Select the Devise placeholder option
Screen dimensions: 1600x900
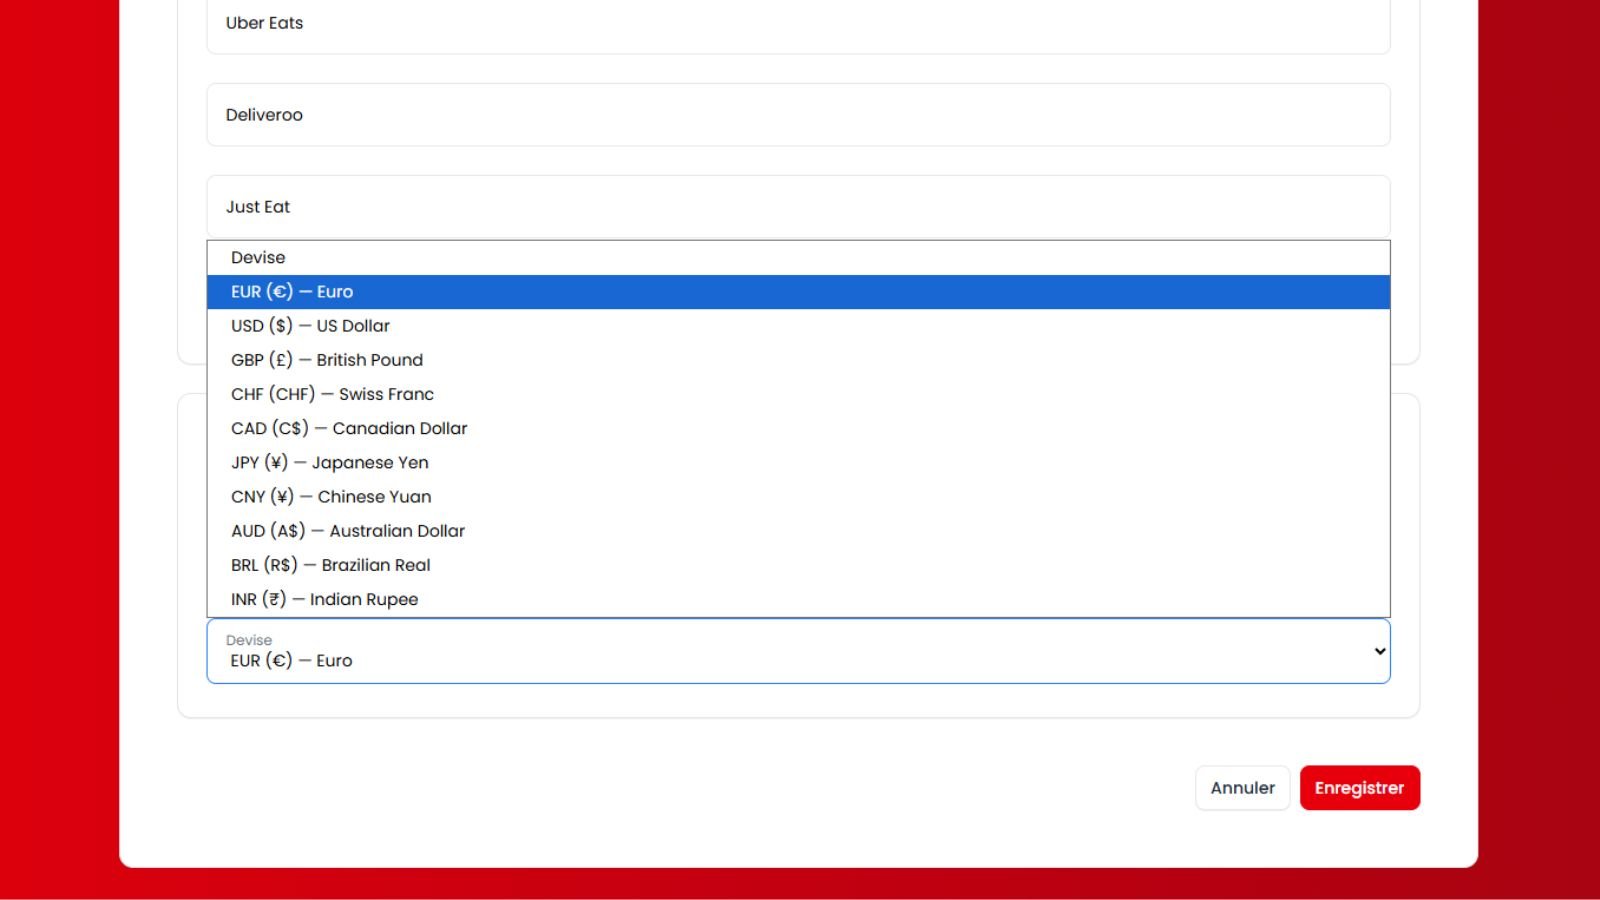tap(258, 258)
